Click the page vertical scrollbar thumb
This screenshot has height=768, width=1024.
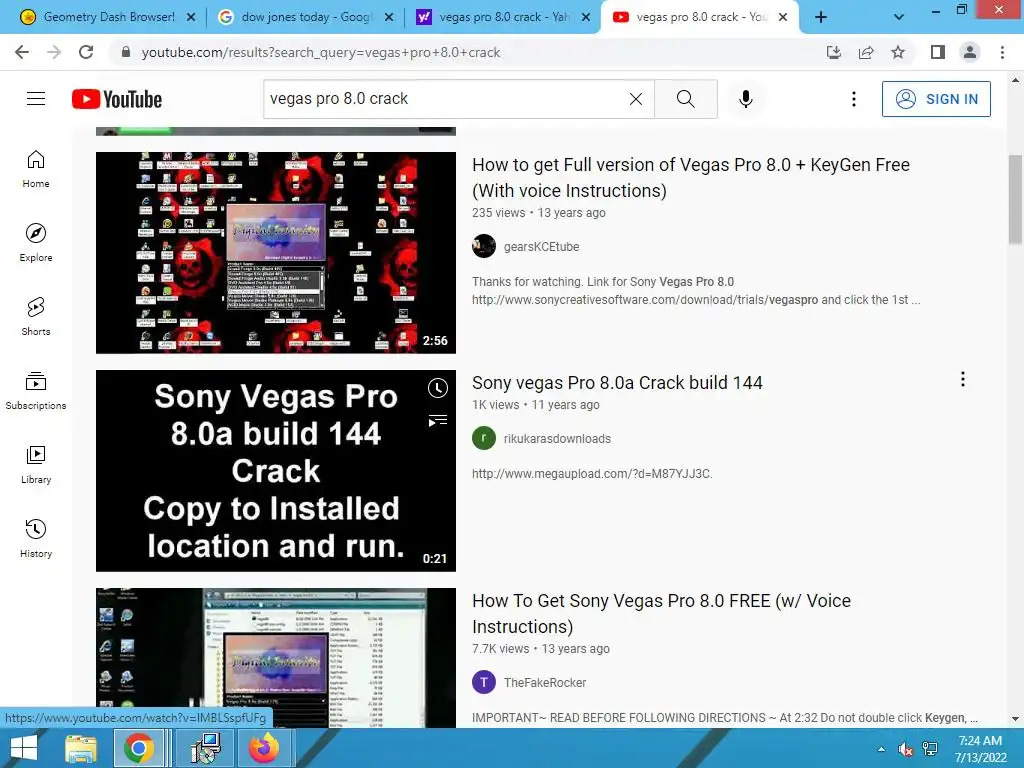tap(1015, 199)
